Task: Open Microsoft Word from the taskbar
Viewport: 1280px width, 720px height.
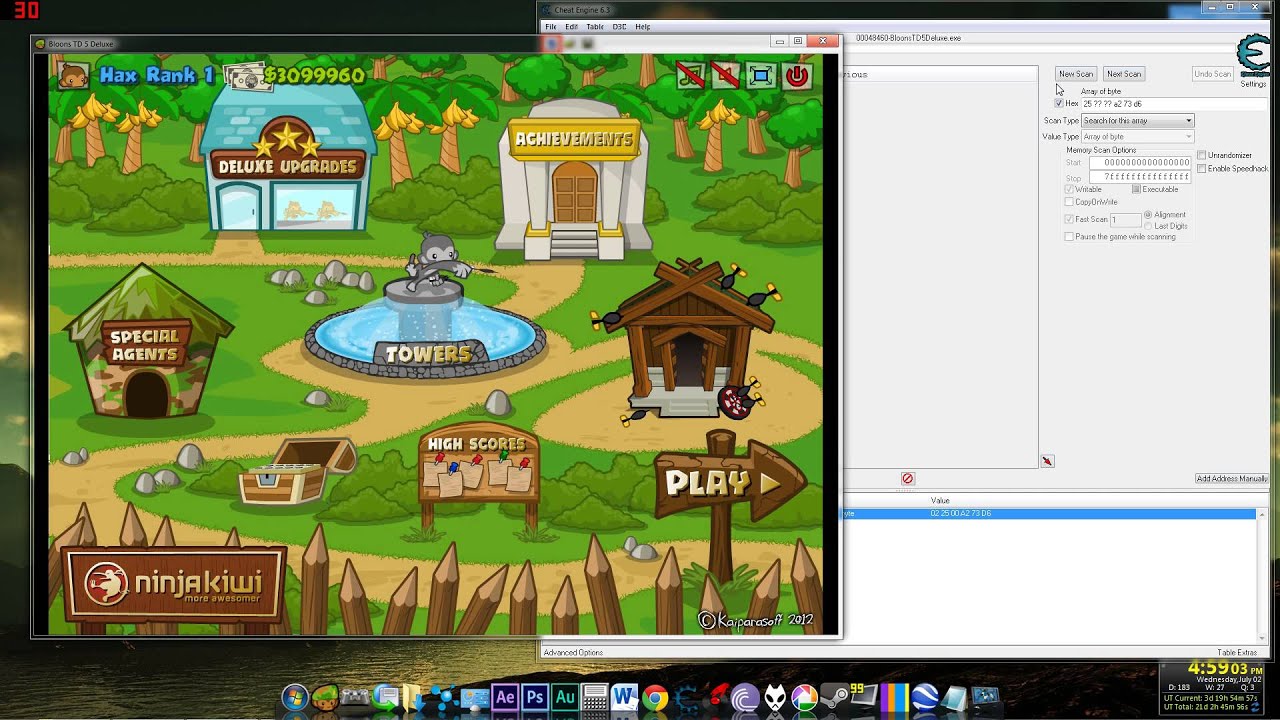Action: [624, 697]
